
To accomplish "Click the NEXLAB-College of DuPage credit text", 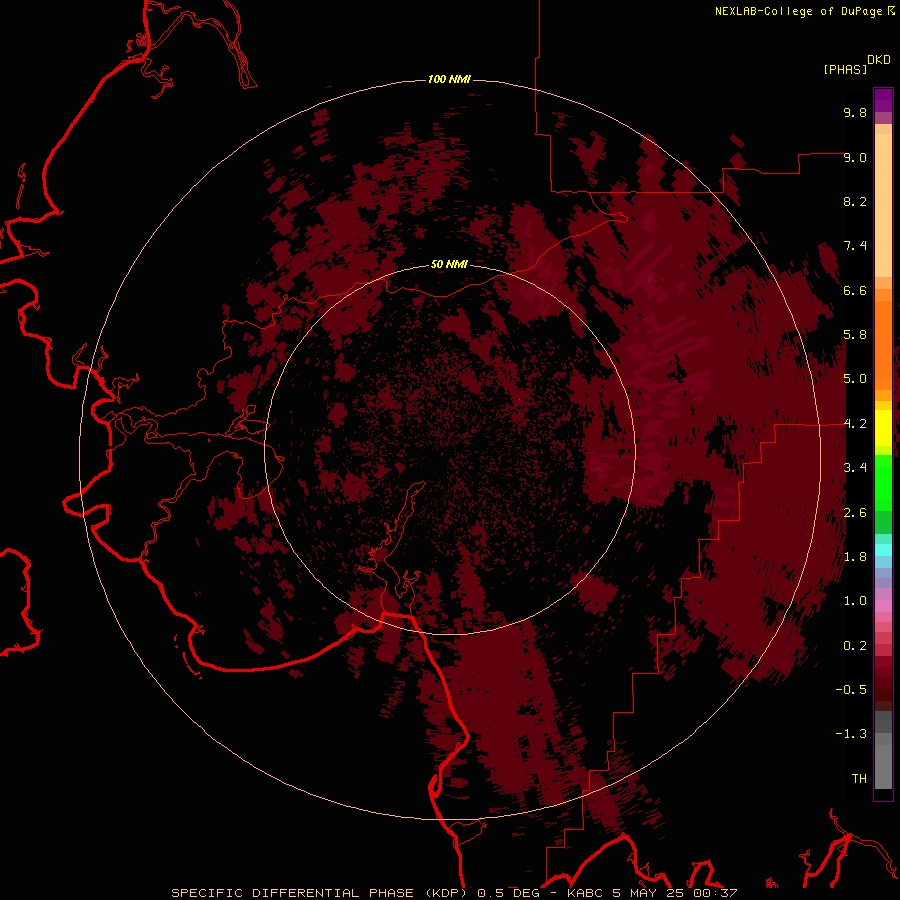I will coord(798,11).
